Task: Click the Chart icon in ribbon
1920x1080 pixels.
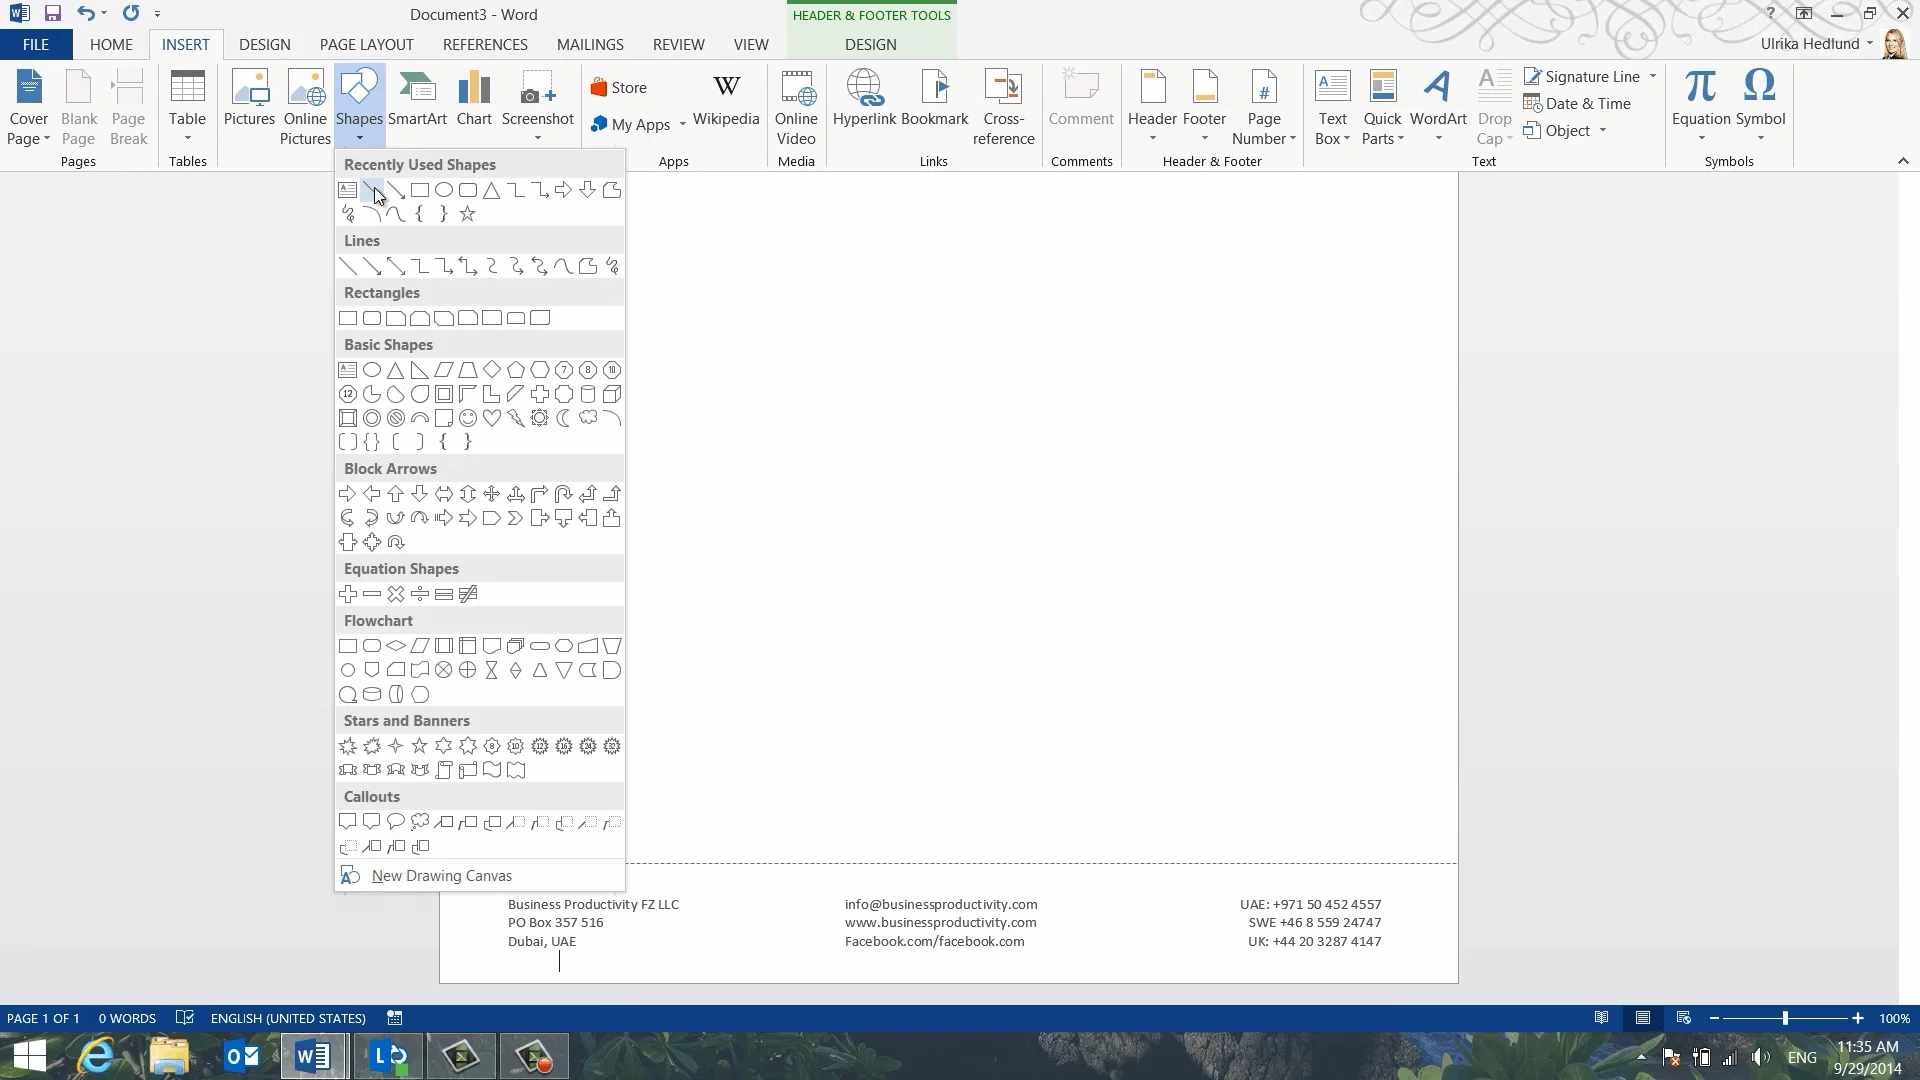Action: tap(474, 100)
